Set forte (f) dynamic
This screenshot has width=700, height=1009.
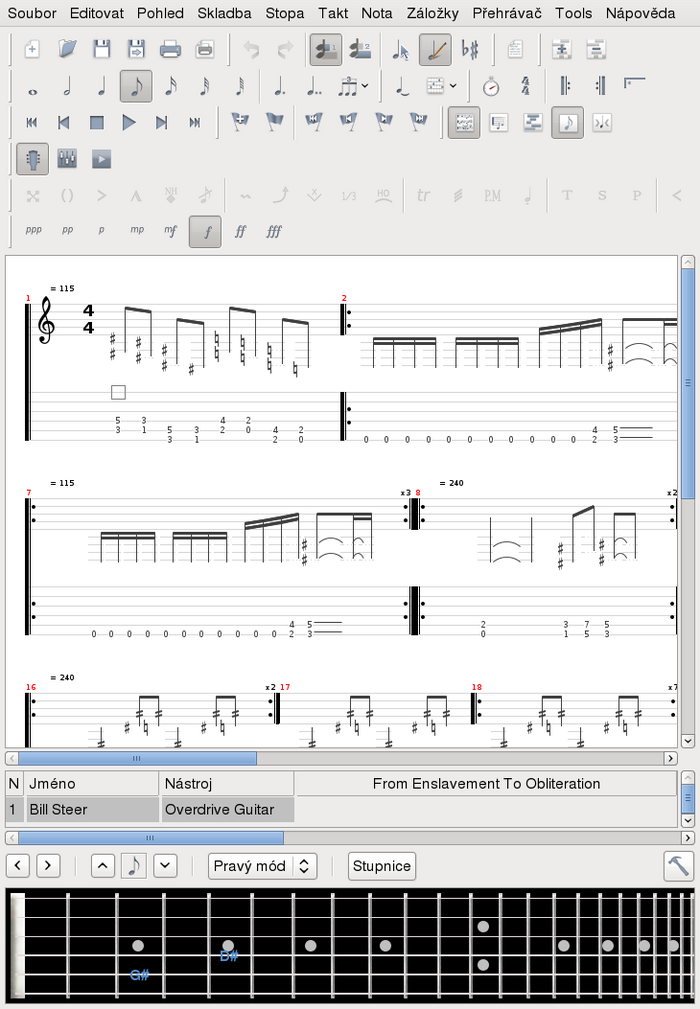pos(205,232)
